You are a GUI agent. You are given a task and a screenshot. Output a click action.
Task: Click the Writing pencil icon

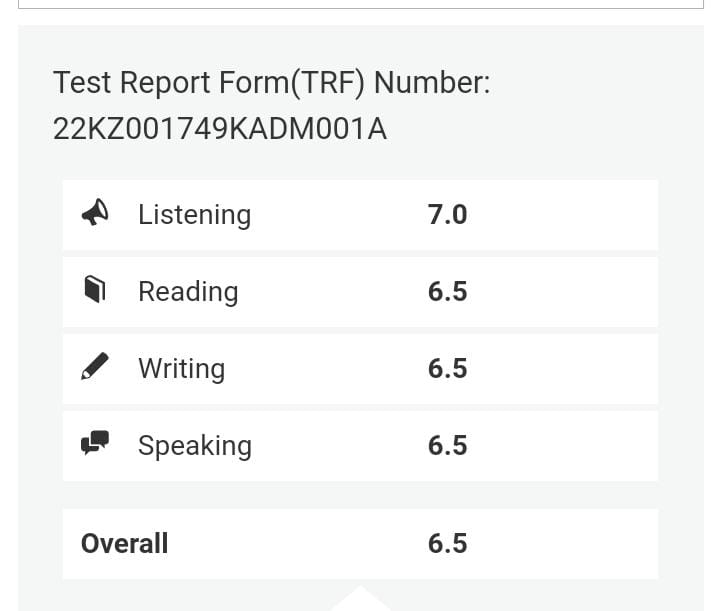click(95, 366)
